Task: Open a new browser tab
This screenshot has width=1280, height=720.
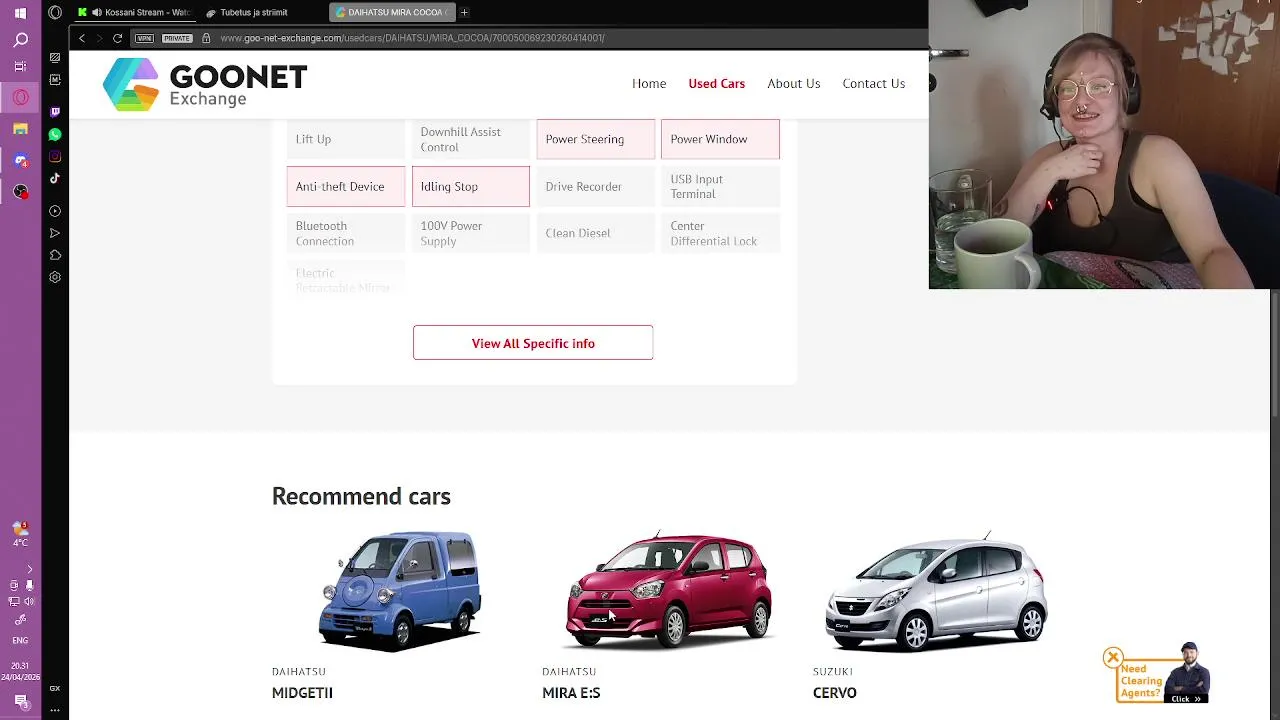Action: pyautogui.click(x=464, y=12)
